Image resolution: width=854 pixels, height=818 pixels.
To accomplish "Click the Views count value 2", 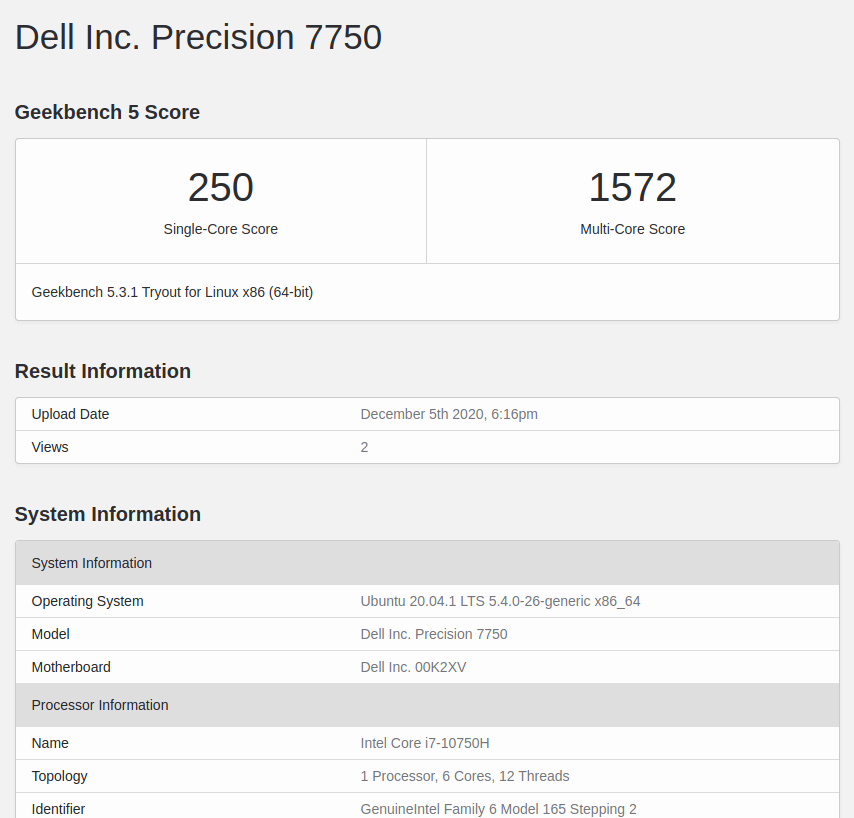I will pos(364,447).
